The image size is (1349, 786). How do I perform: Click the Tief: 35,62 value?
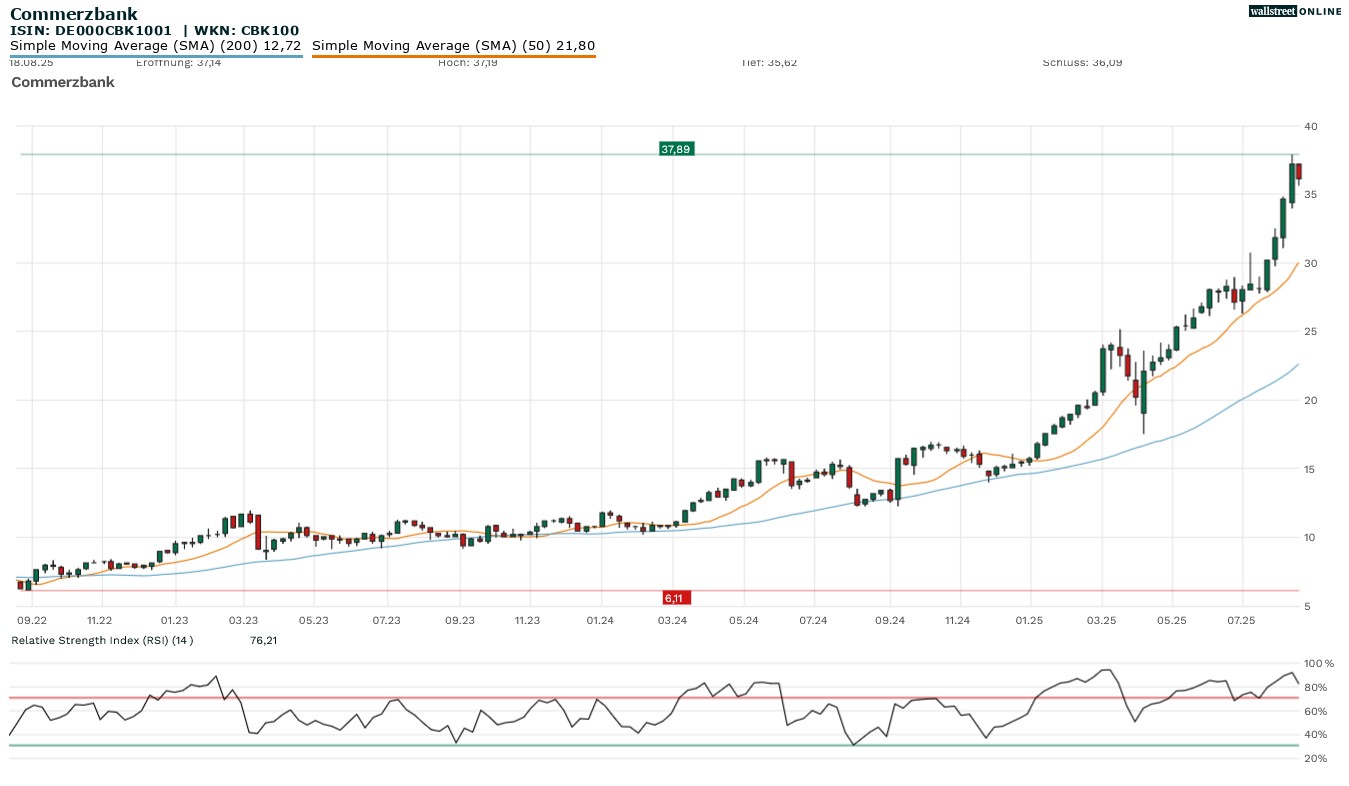[x=769, y=63]
